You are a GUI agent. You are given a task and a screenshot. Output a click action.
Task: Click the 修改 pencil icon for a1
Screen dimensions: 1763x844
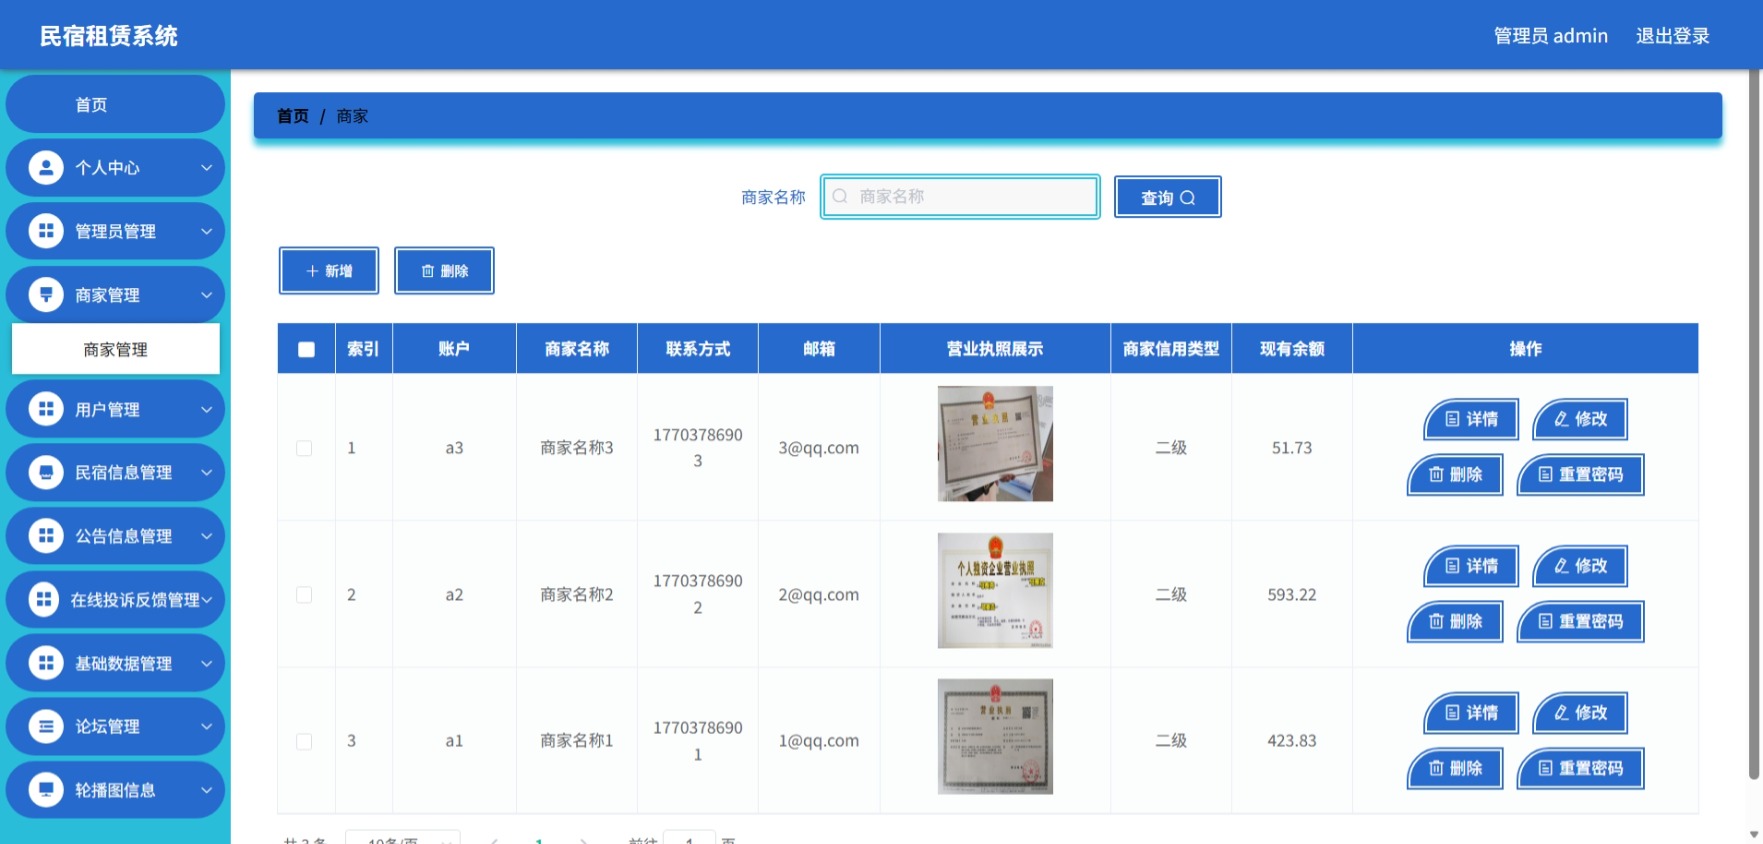[x=1561, y=713]
